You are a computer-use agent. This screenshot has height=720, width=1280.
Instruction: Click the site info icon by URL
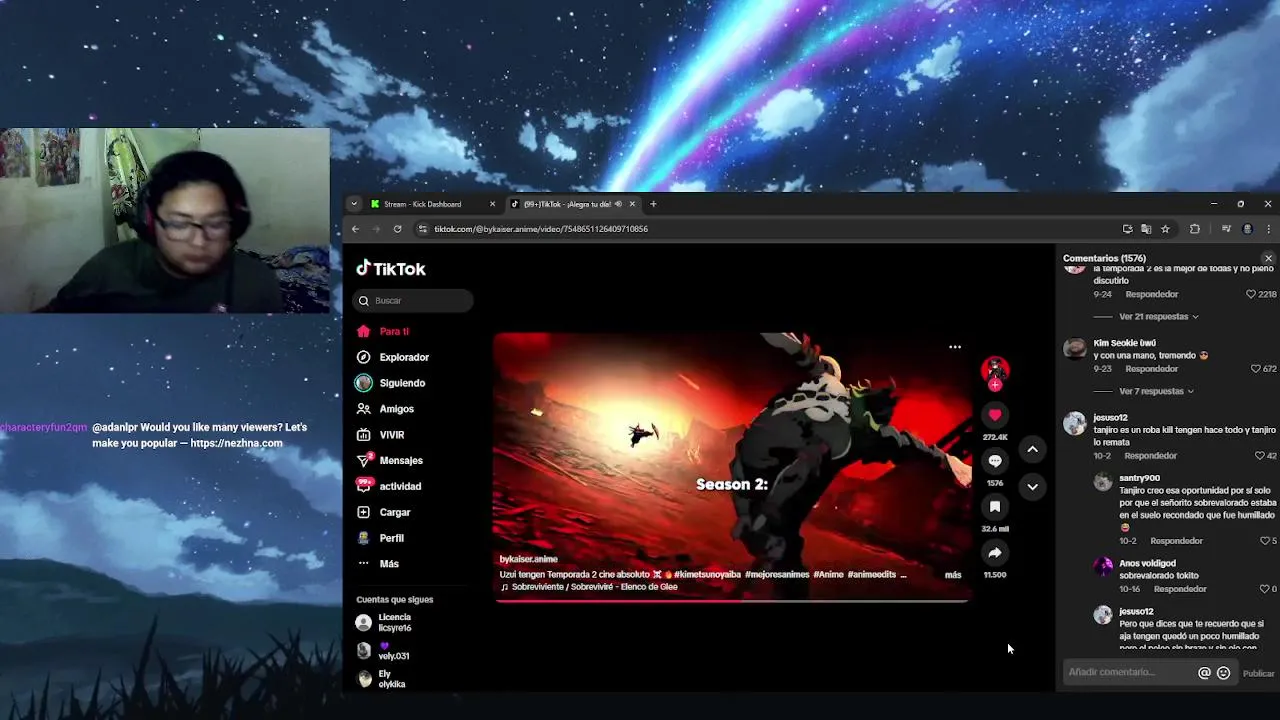(x=422, y=229)
